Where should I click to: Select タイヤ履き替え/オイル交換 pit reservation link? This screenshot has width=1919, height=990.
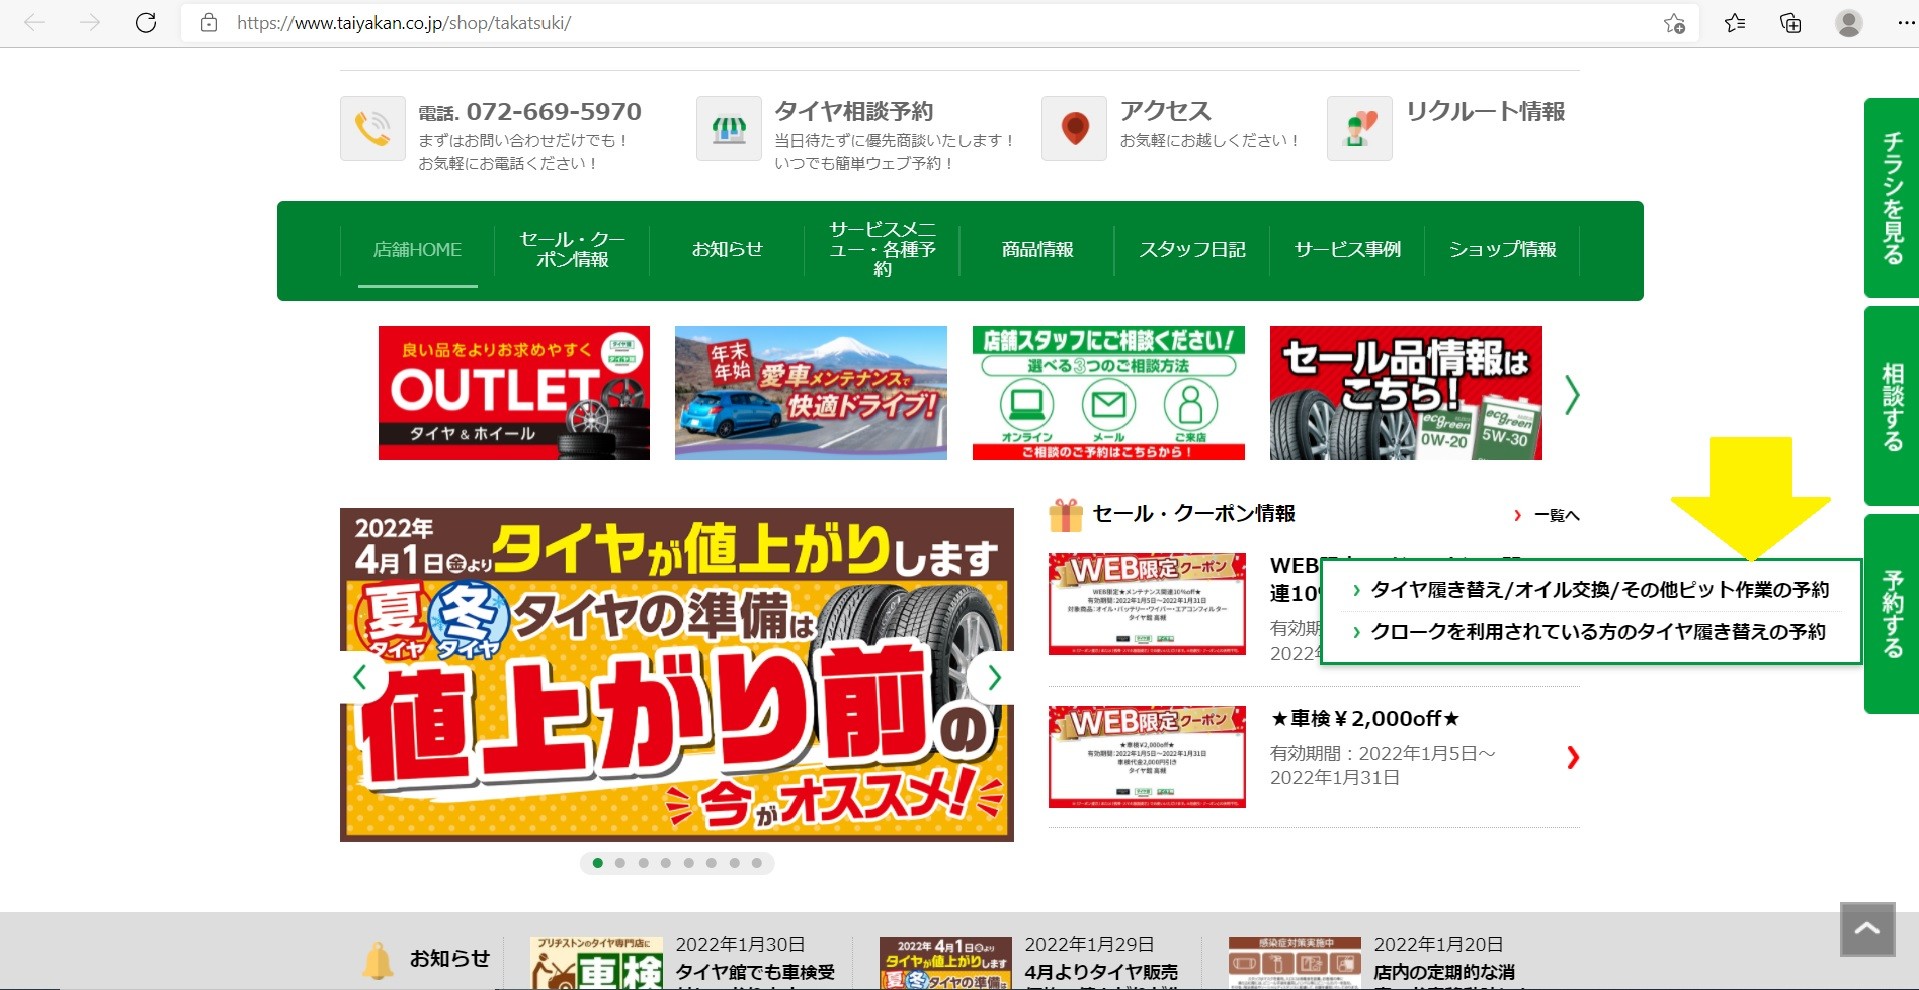click(1598, 590)
